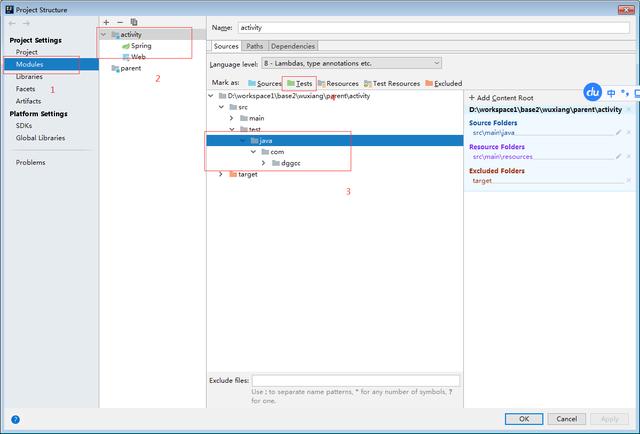Collapse the content root path node
Image resolution: width=640 pixels, height=434 pixels.
(x=211, y=96)
